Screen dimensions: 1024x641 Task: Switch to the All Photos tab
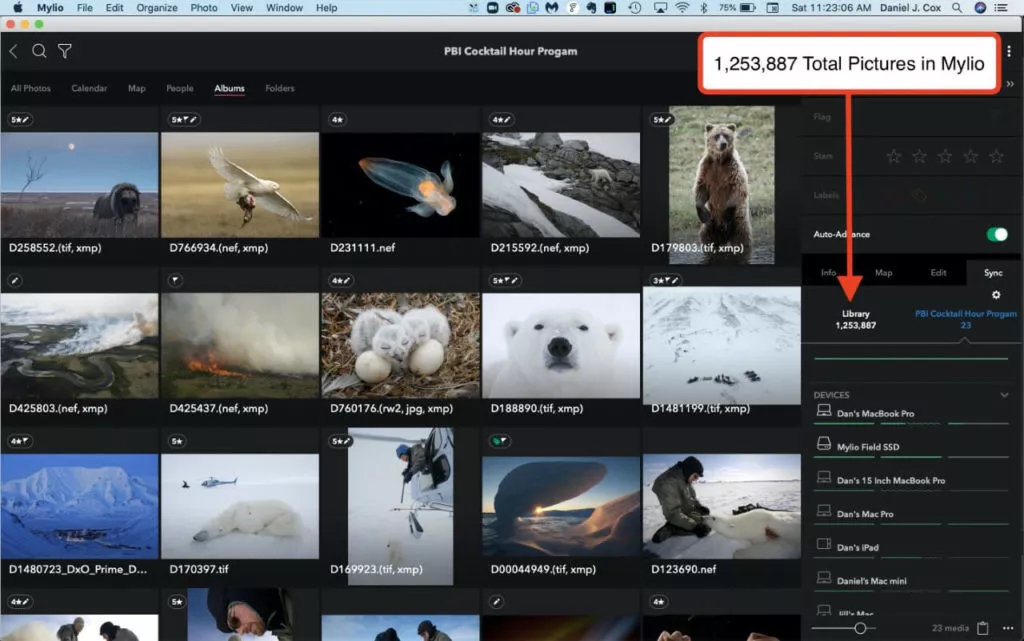pos(31,88)
